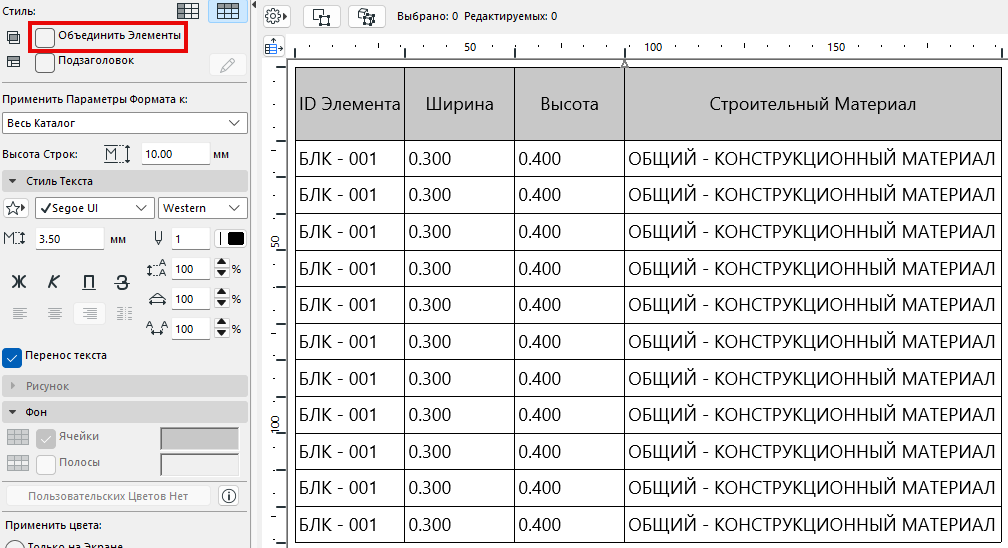Select Высота header cell

pos(570,104)
